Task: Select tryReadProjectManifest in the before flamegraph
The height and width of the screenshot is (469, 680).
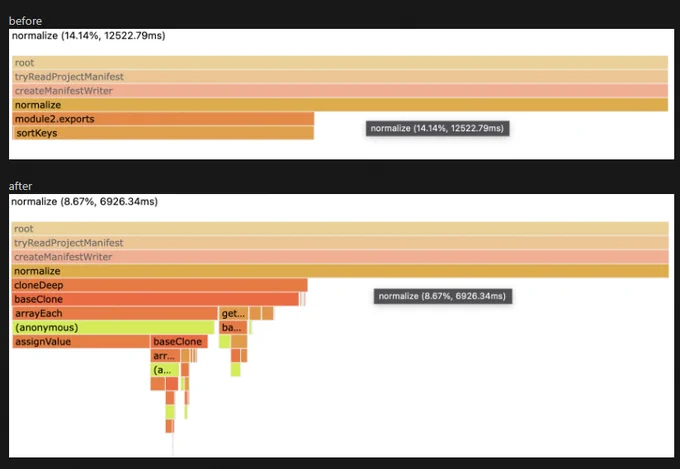Action: 340,77
